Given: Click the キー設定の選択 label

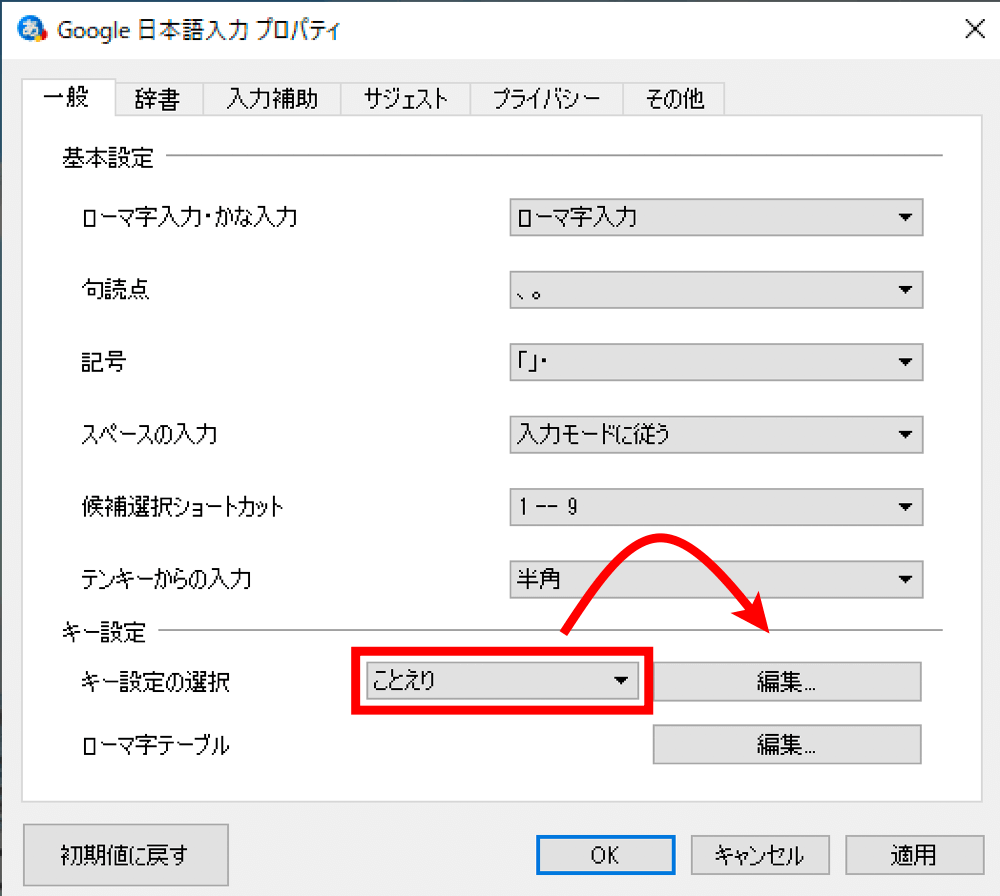Looking at the screenshot, I should pos(155,682).
